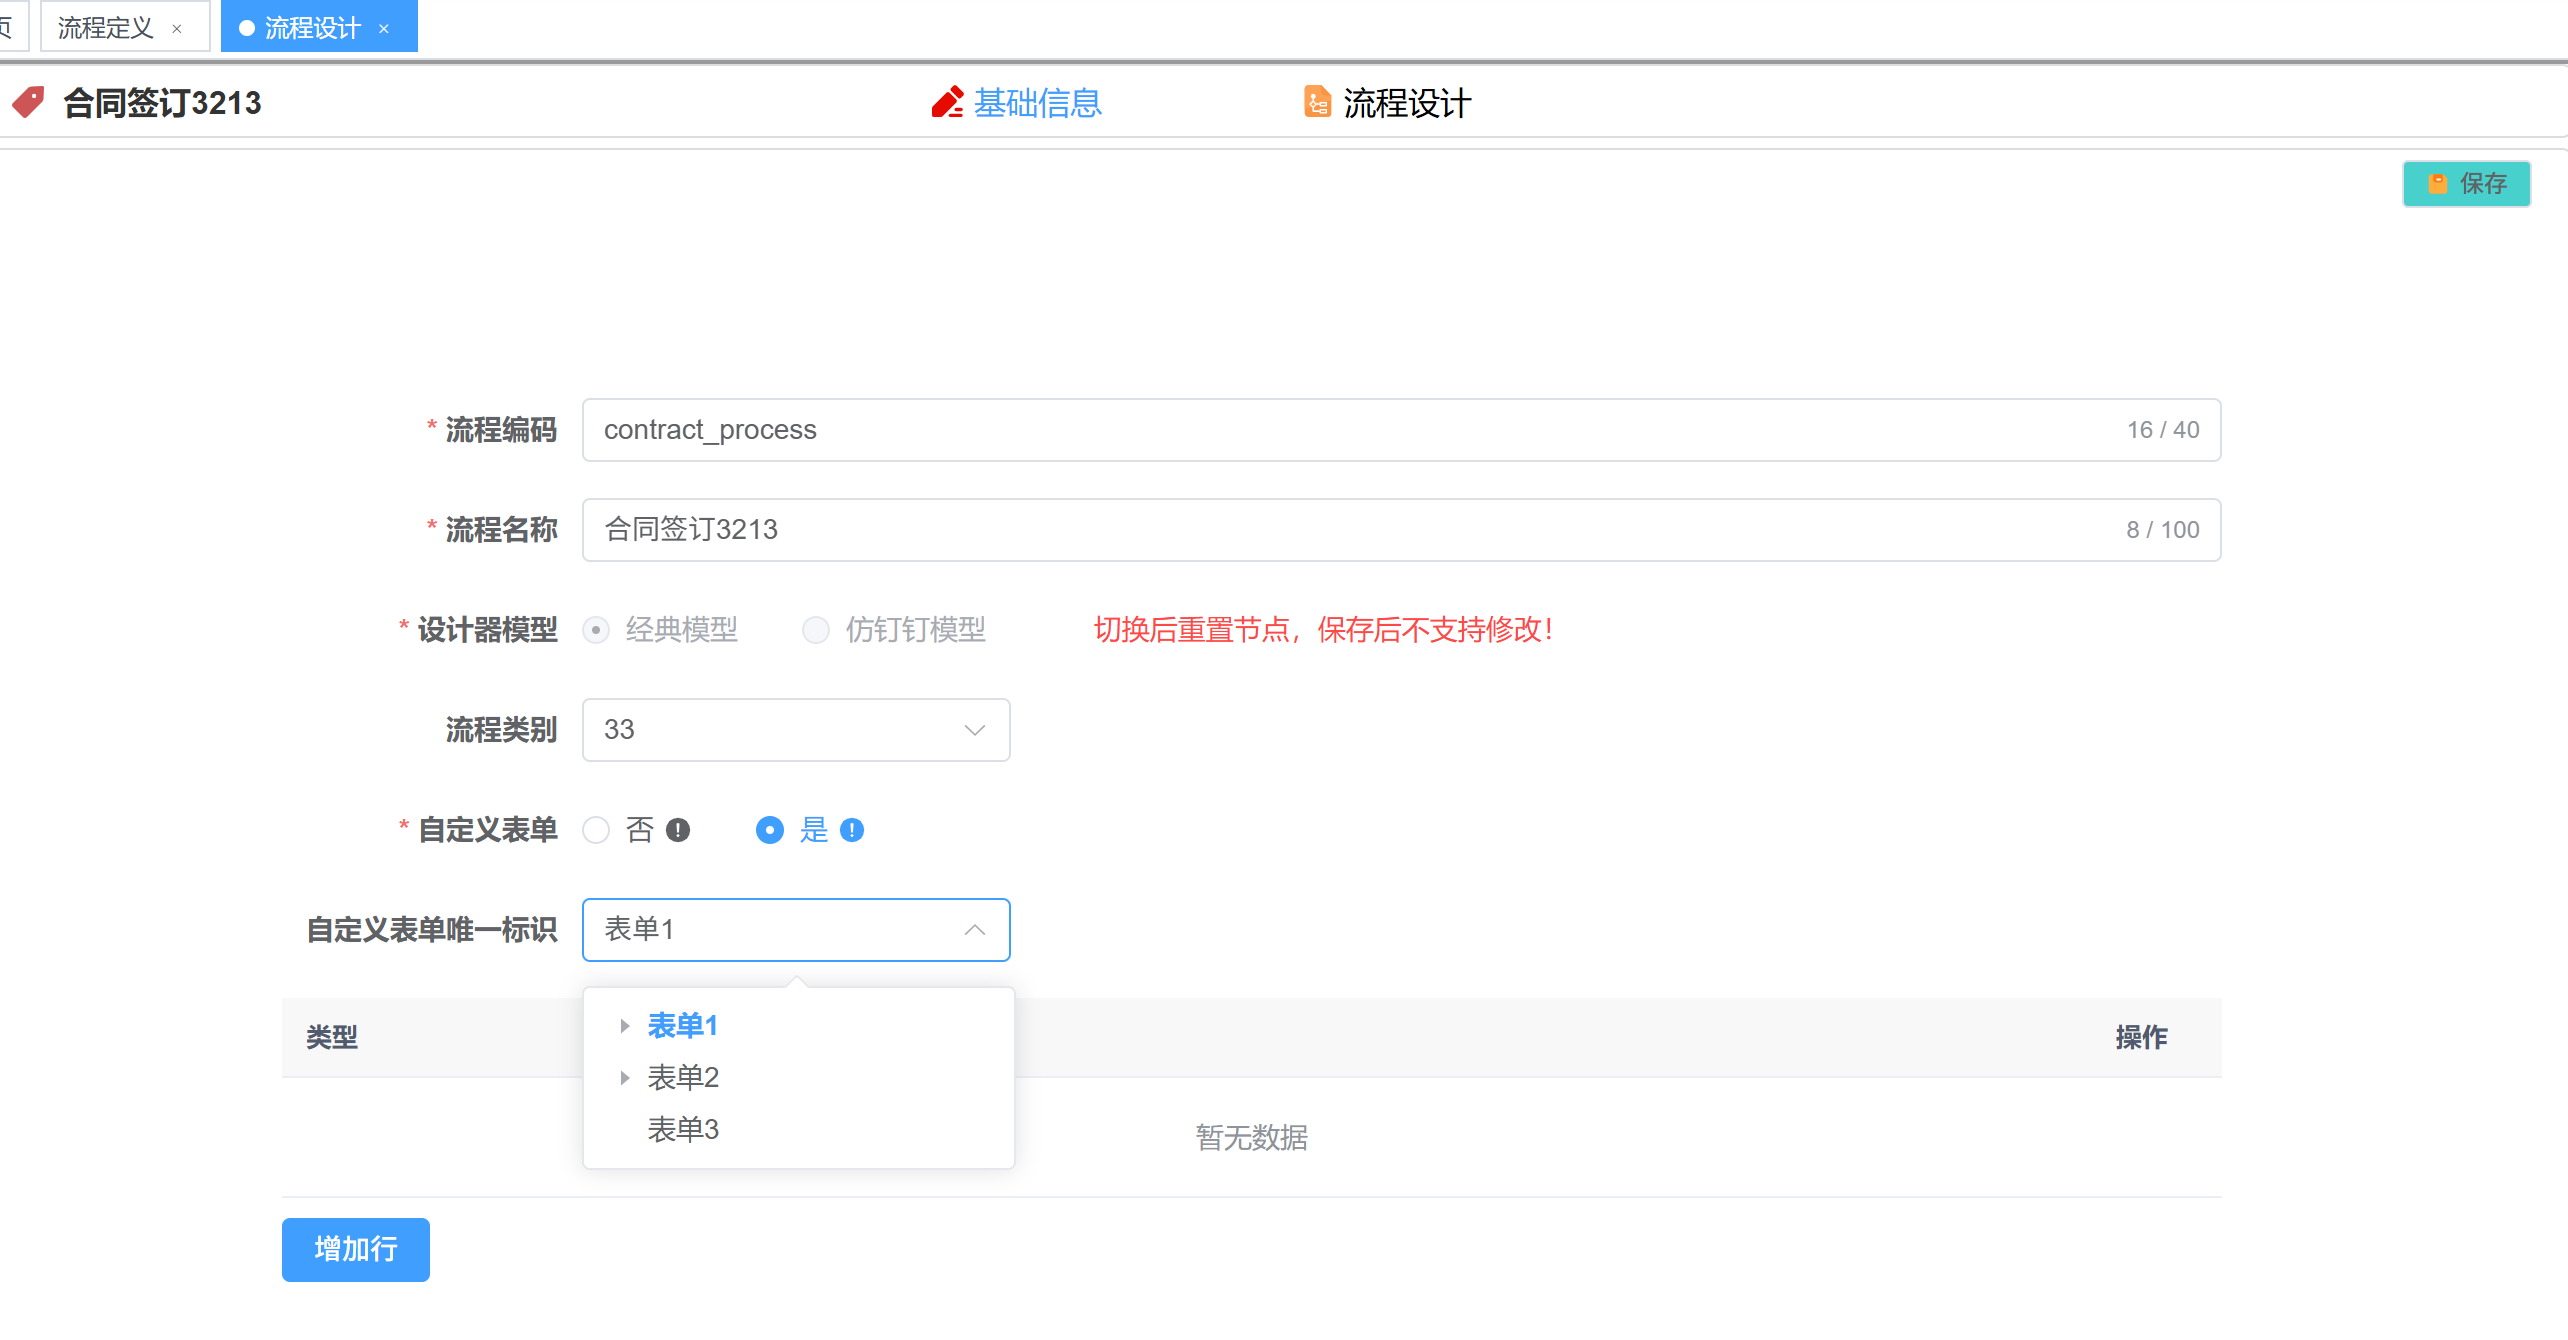The height and width of the screenshot is (1340, 2568).
Task: Select the 否 radio for 自定义表单
Action: 597,830
